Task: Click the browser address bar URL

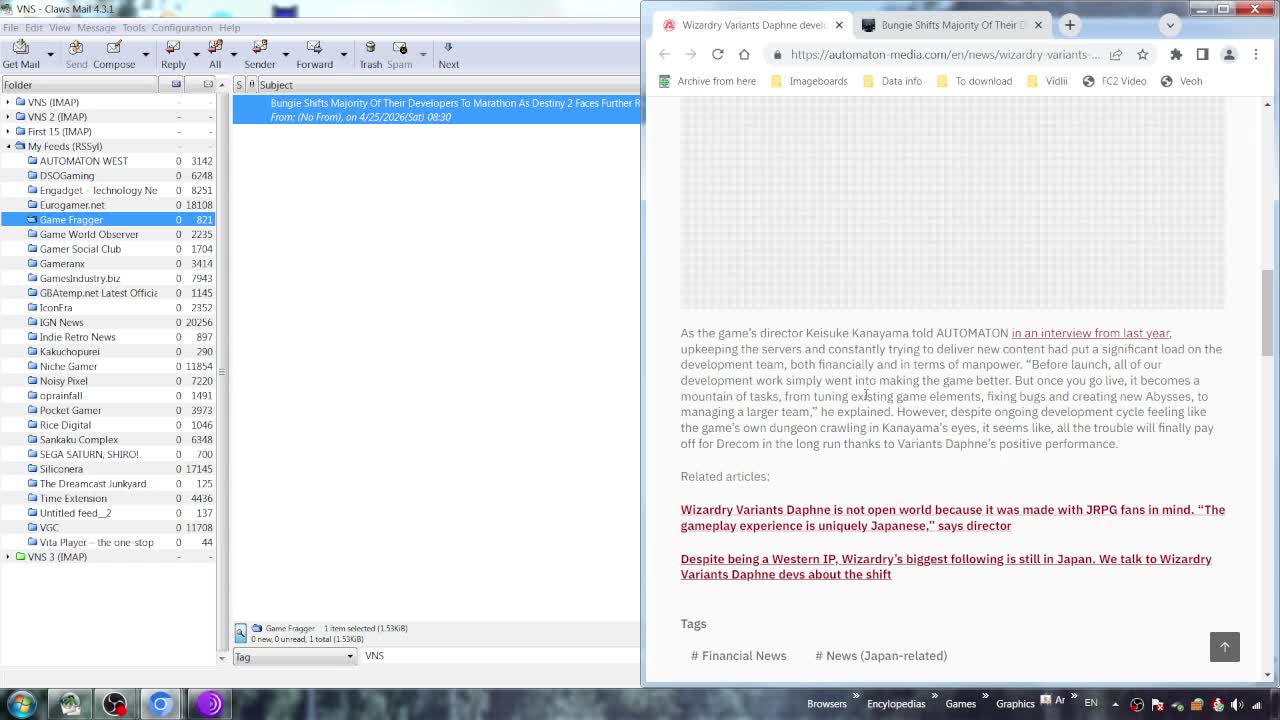Action: pos(944,54)
